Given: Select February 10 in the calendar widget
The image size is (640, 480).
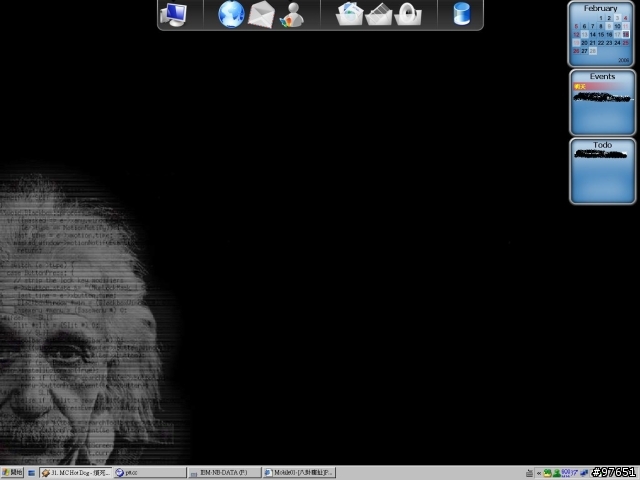Looking at the screenshot, I should pos(617,26).
